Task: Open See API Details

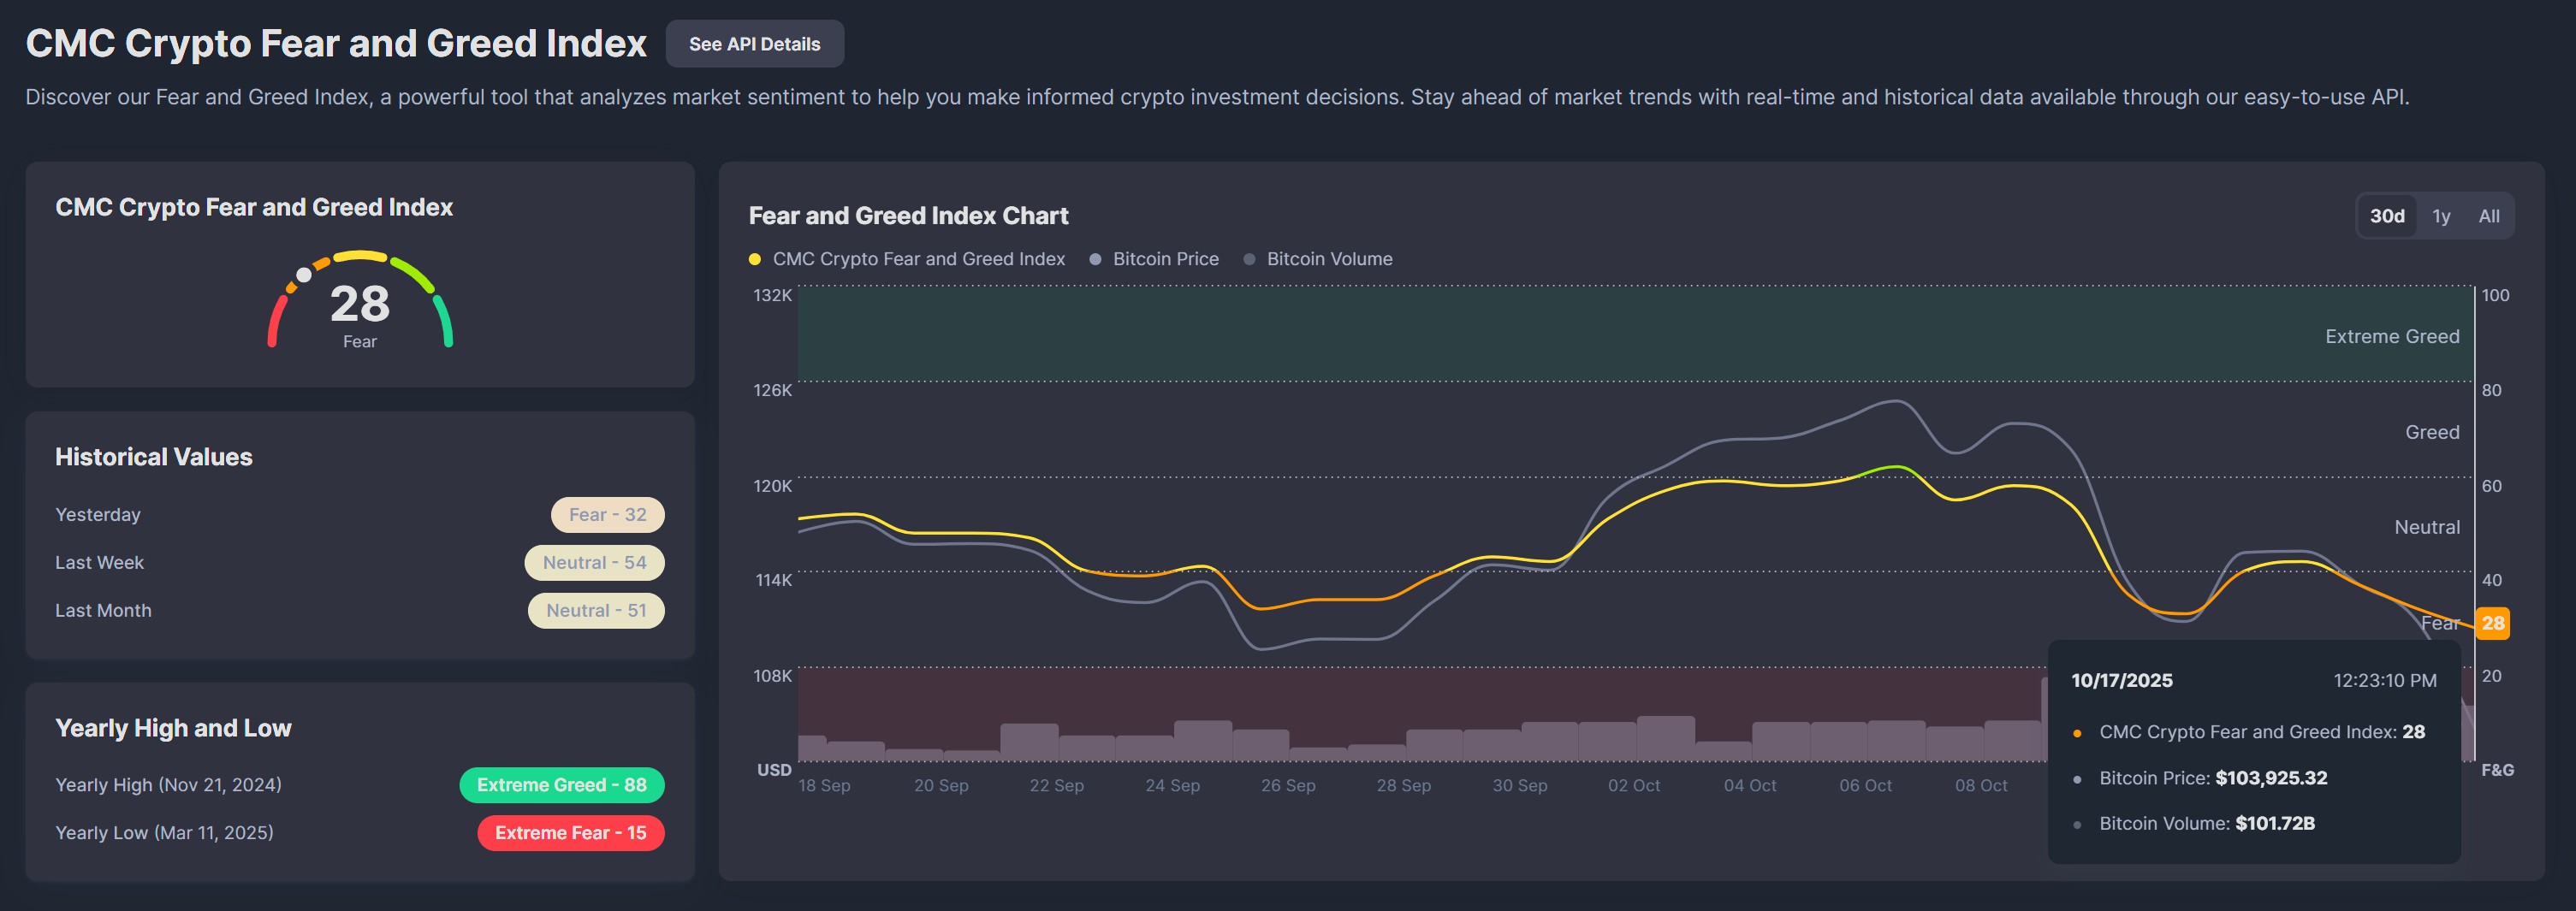Action: point(754,43)
